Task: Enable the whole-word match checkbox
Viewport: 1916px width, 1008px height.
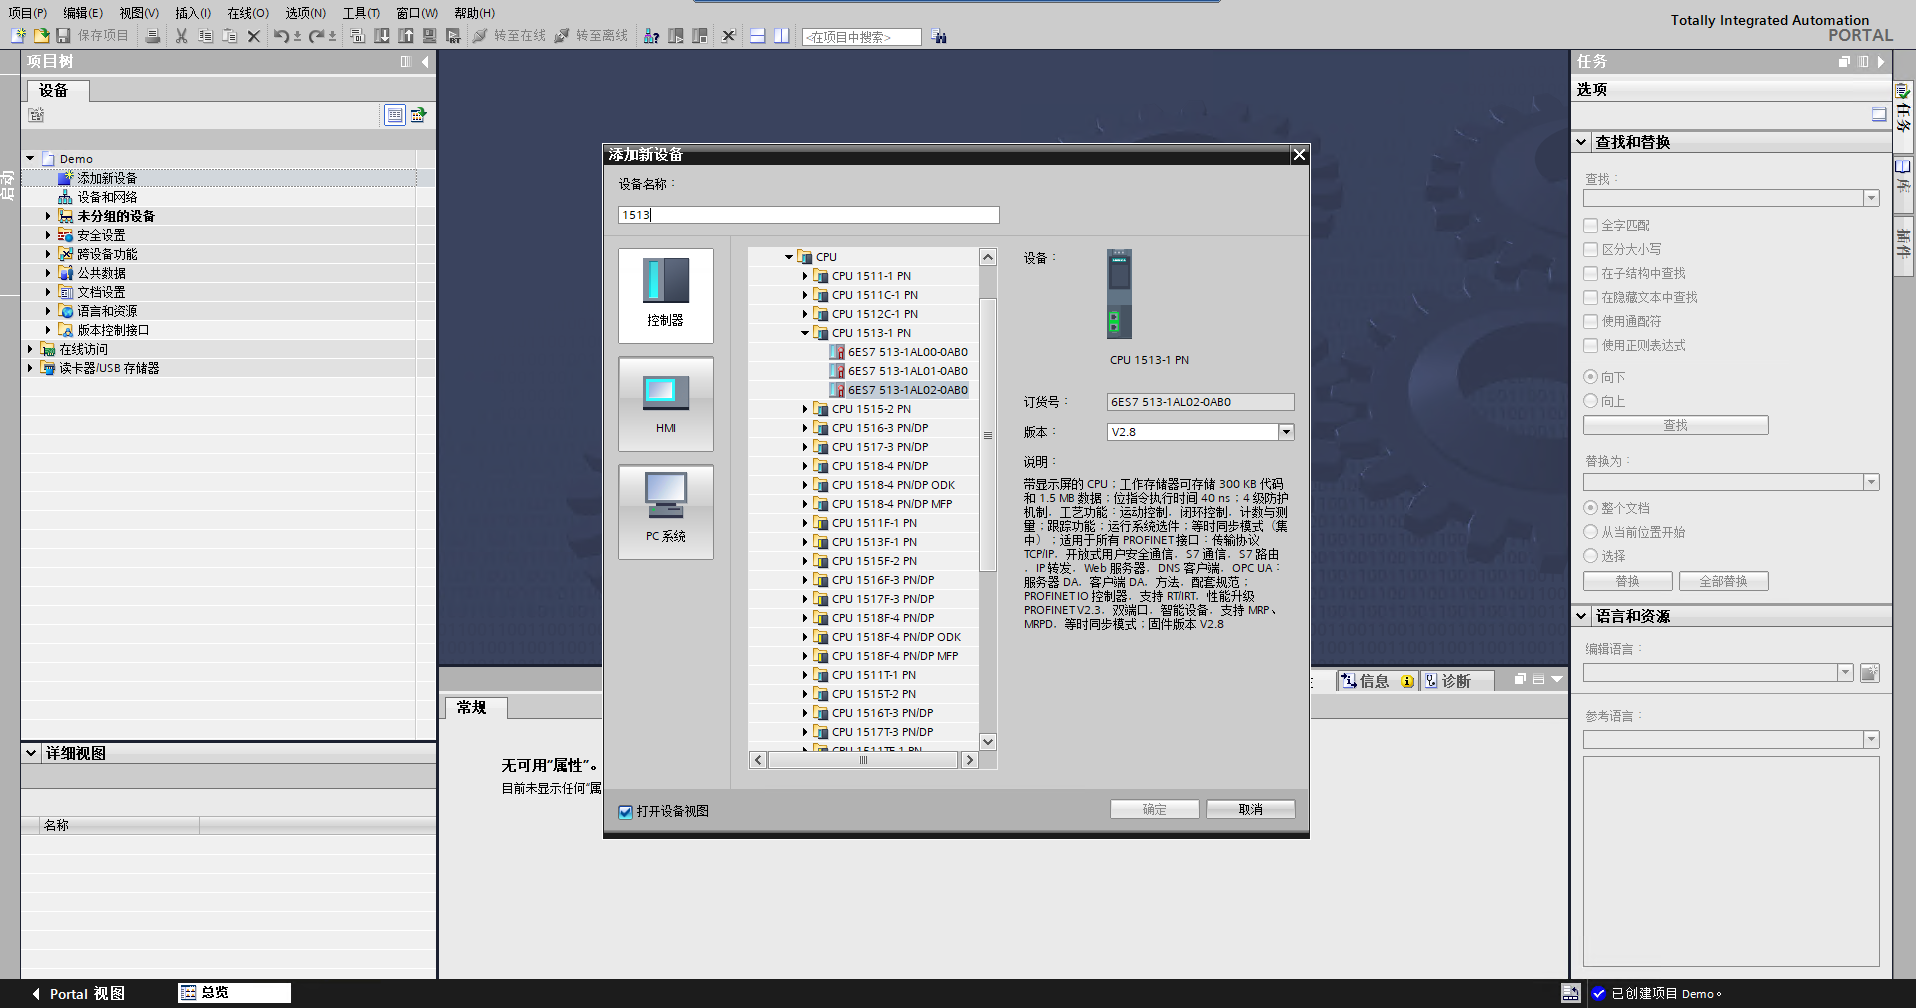Action: coord(1590,226)
